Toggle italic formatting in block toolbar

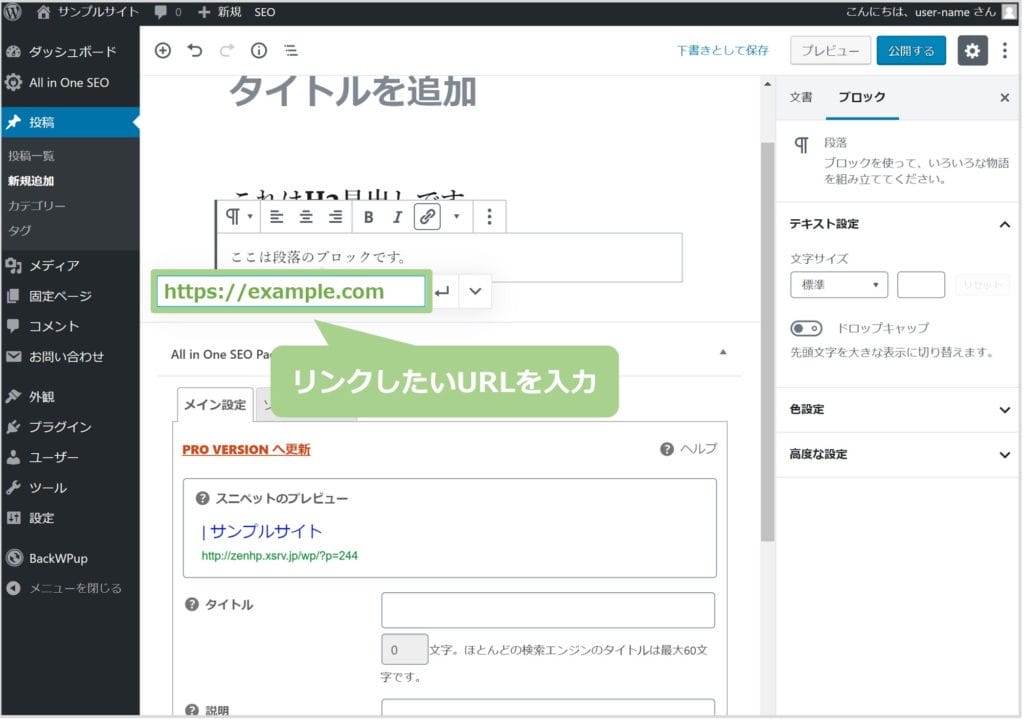pyautogui.click(x=397, y=217)
